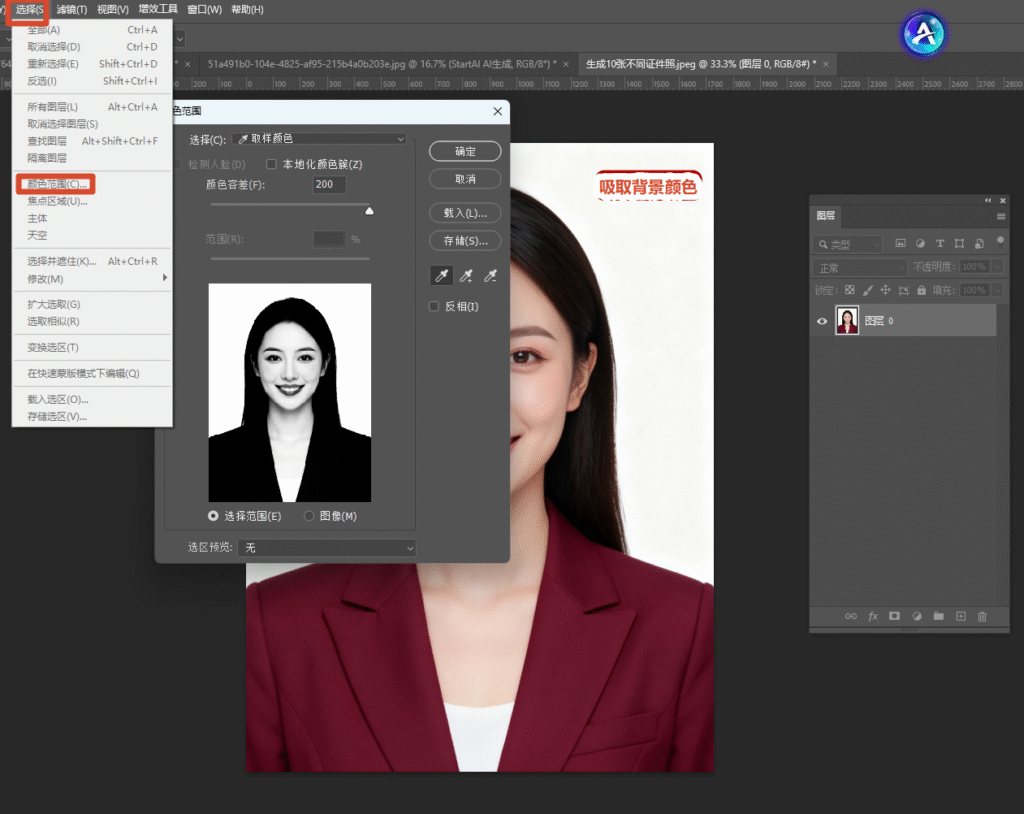
Task: Create a new layer with the plus icon
Action: (961, 616)
